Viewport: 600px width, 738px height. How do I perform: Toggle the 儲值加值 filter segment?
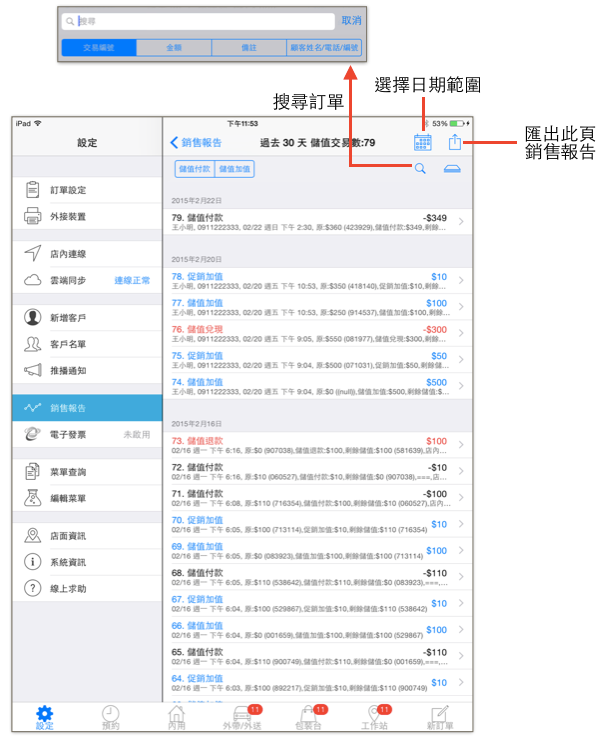[234, 169]
